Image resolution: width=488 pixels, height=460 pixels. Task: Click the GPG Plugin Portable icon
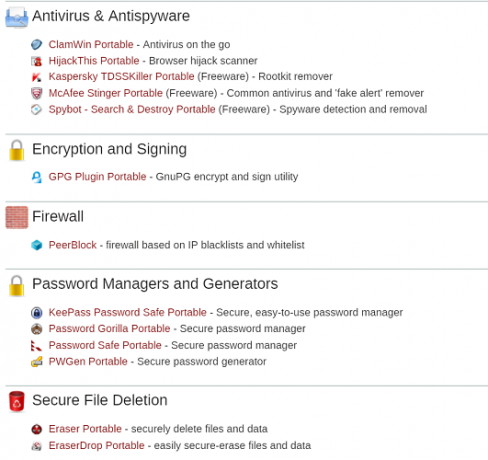tap(37, 177)
